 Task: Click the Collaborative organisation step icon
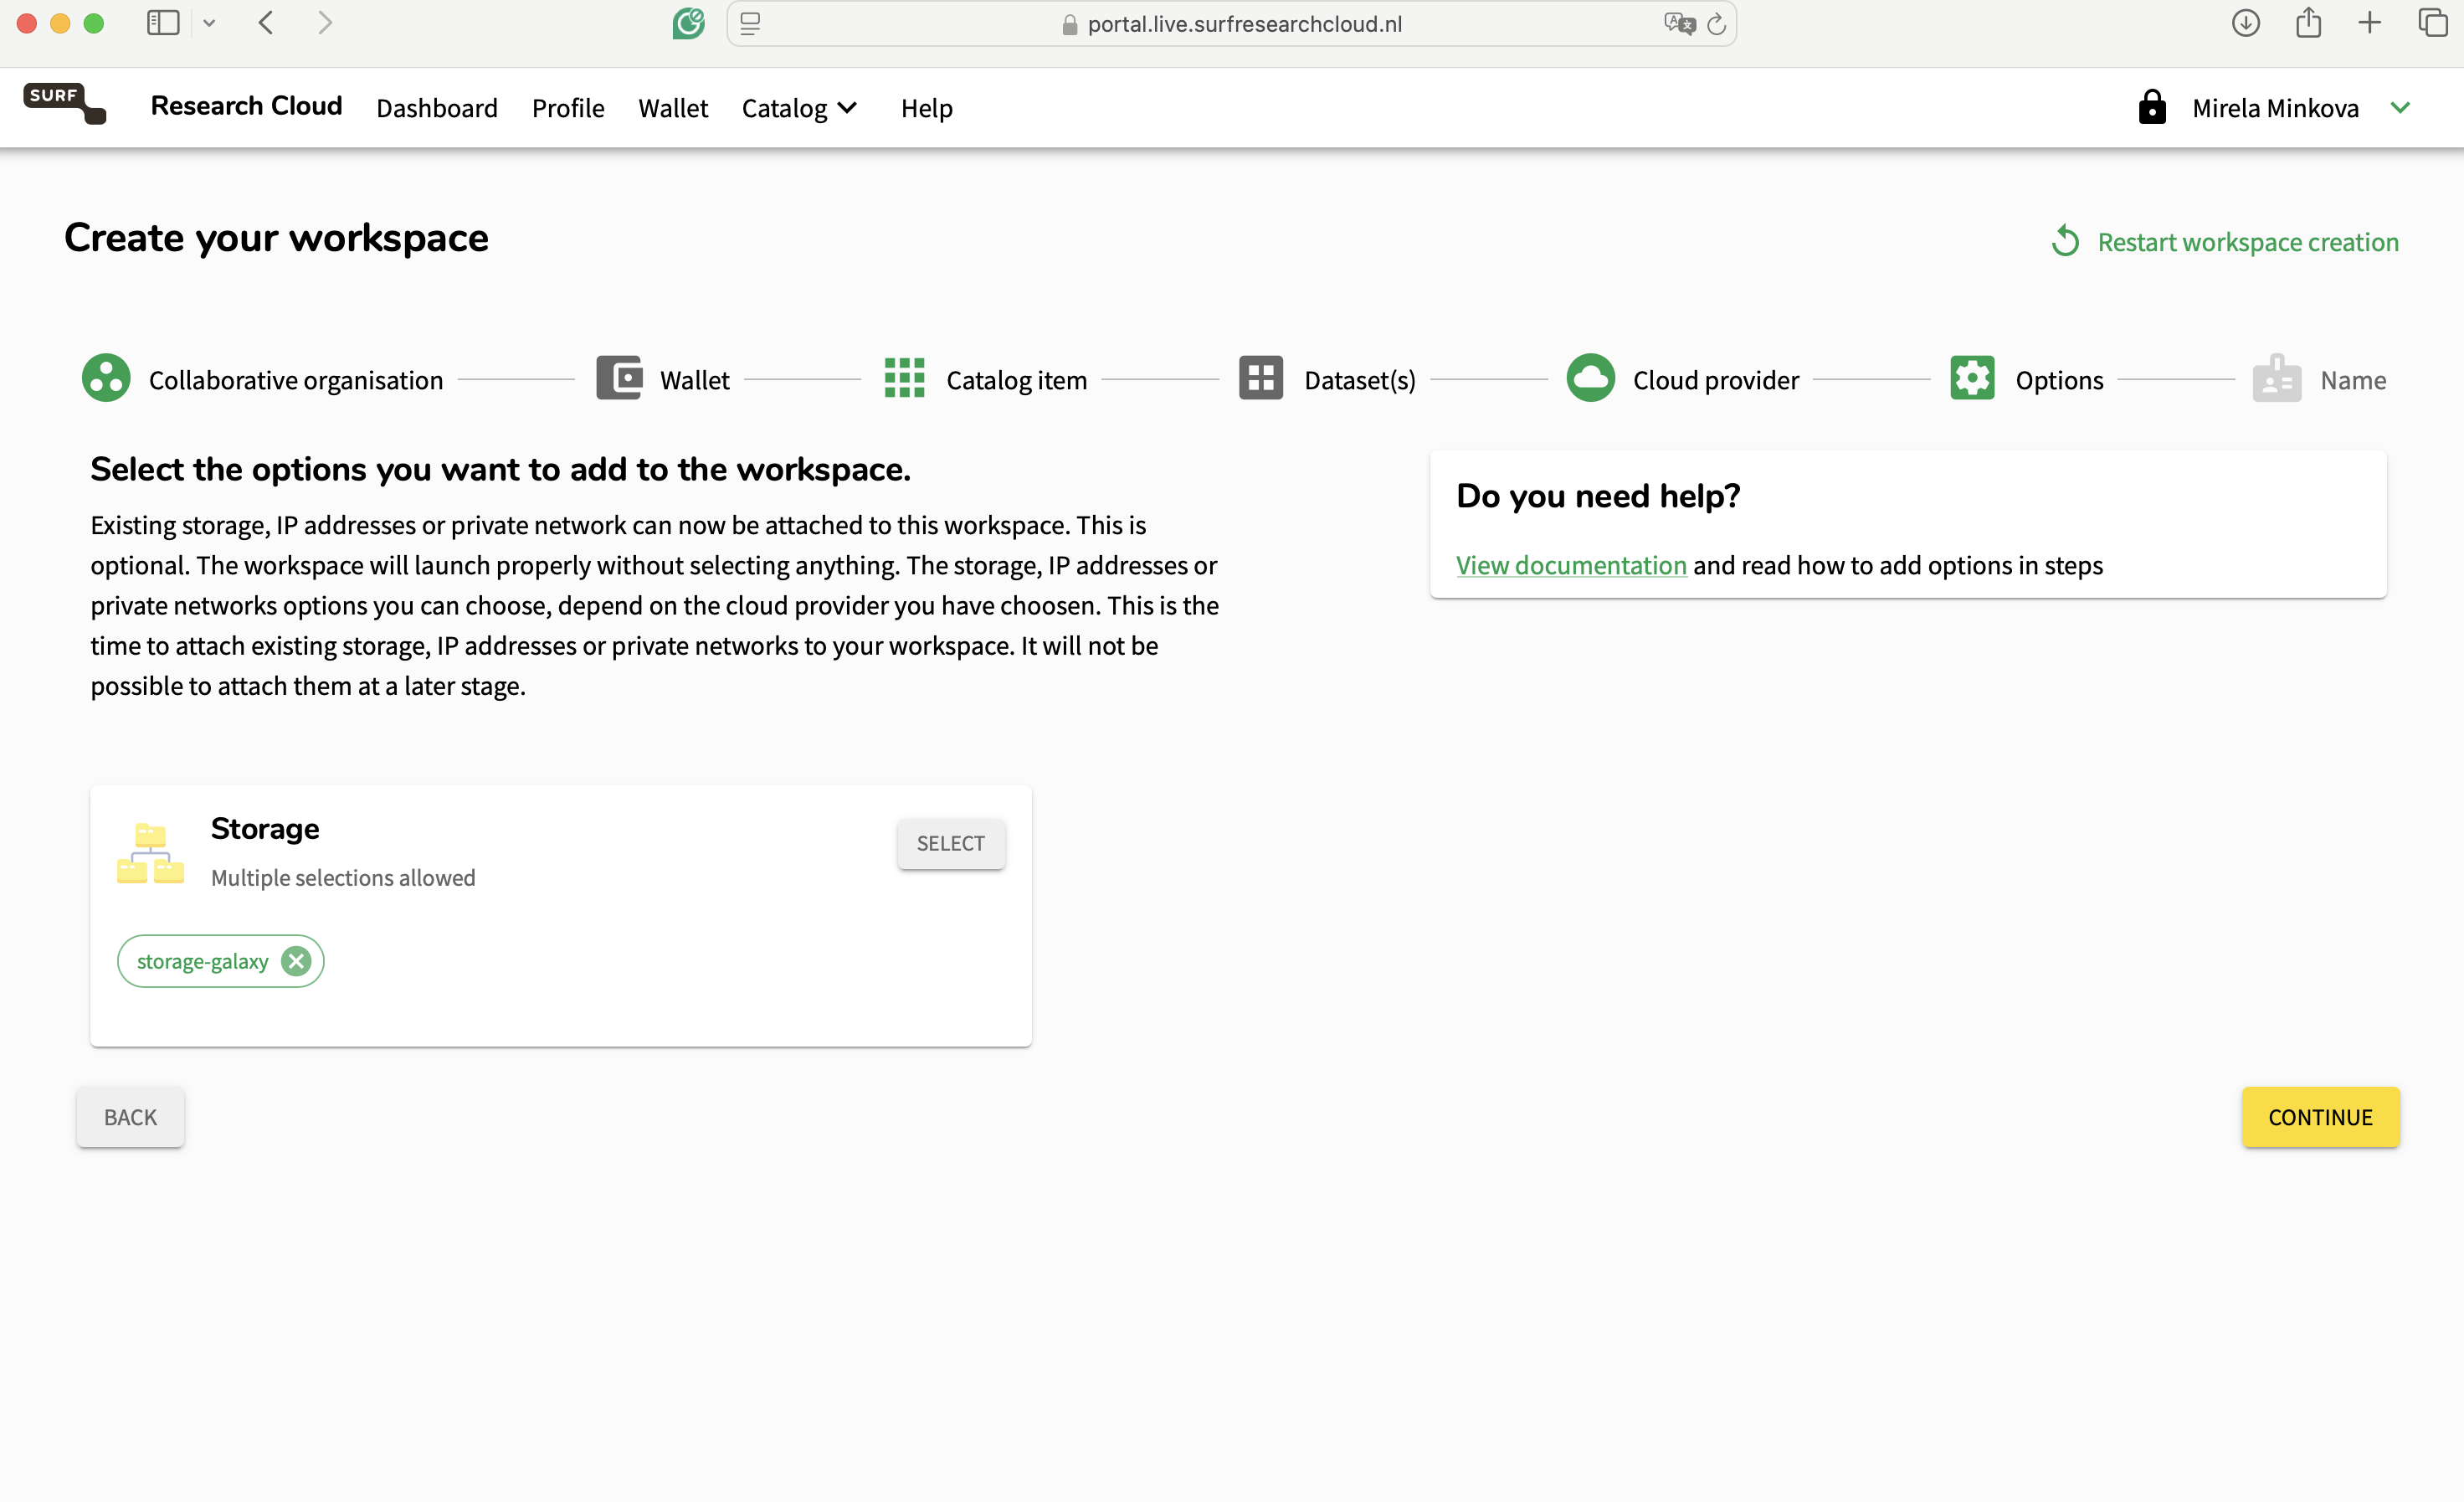click(106, 379)
